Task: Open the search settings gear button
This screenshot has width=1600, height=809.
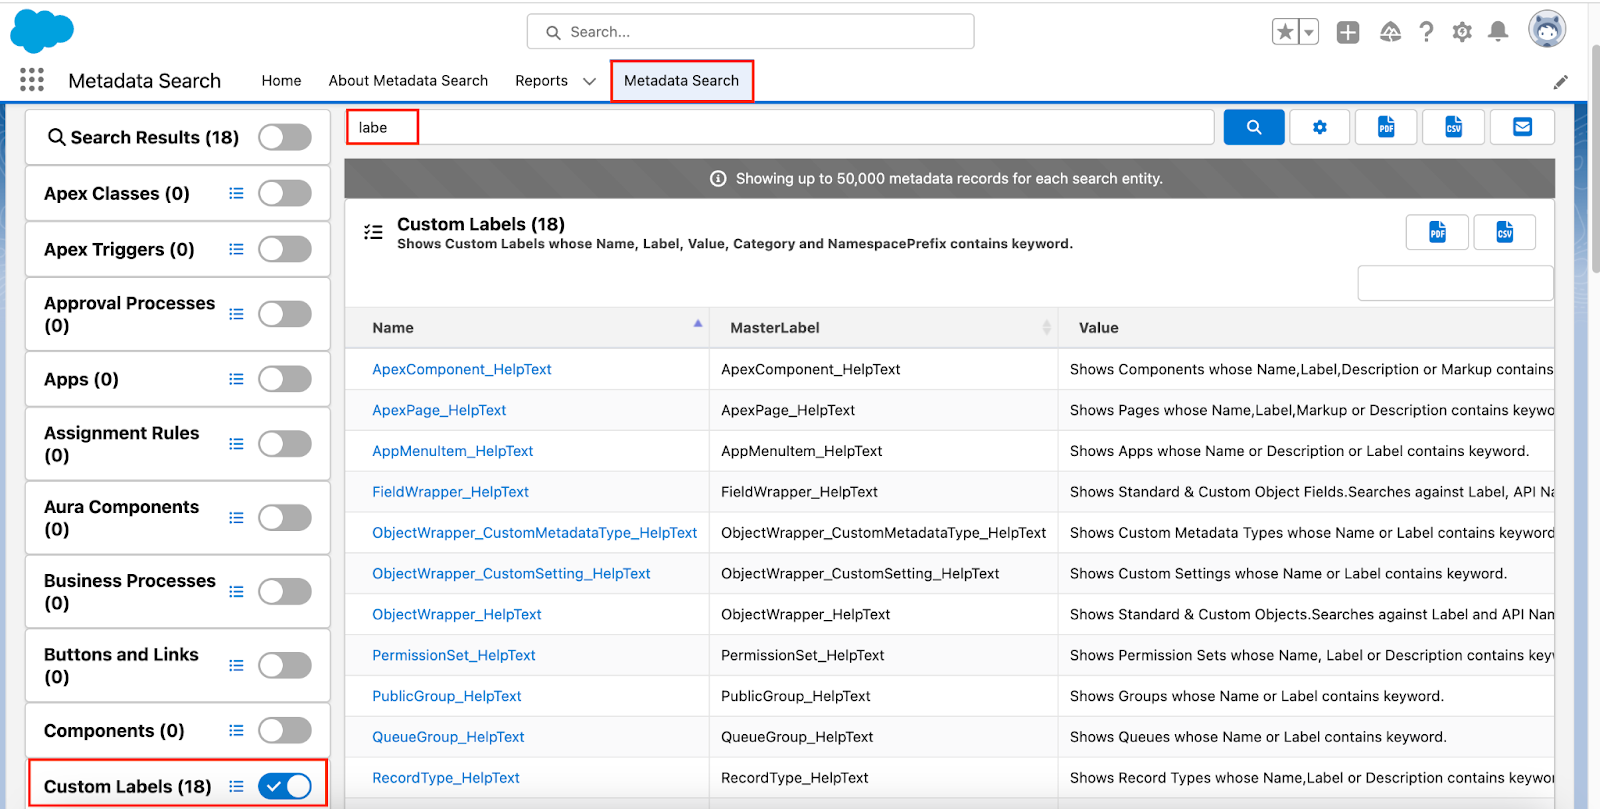Action: pyautogui.click(x=1320, y=127)
